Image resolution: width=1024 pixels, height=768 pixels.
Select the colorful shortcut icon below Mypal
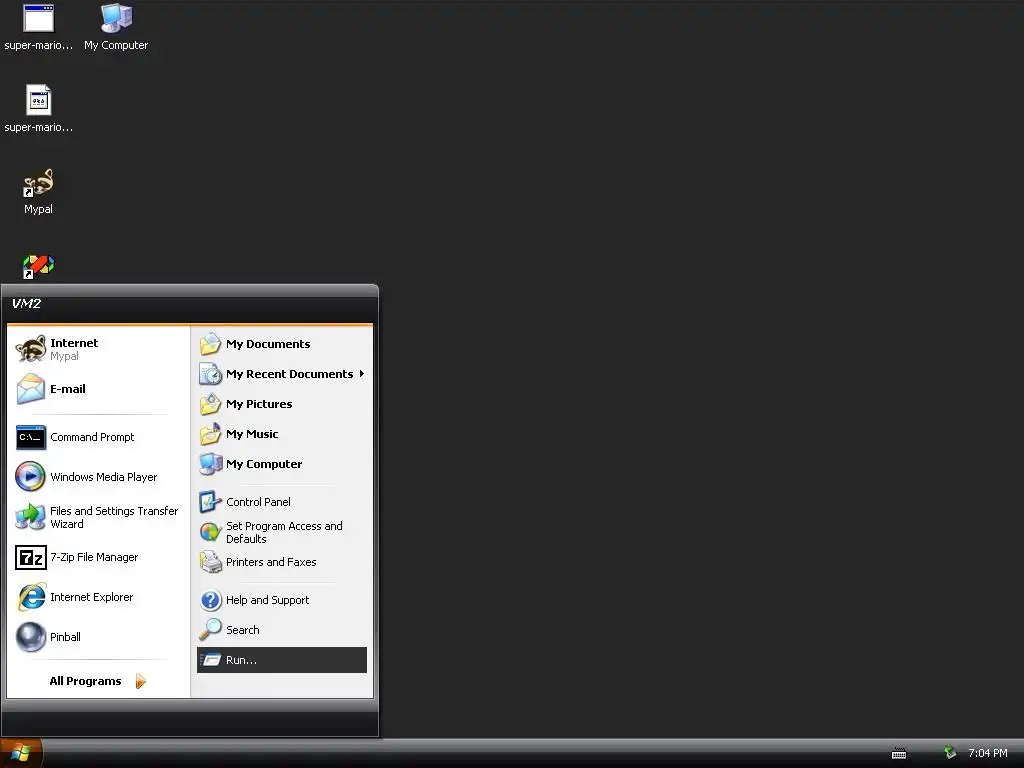38,266
